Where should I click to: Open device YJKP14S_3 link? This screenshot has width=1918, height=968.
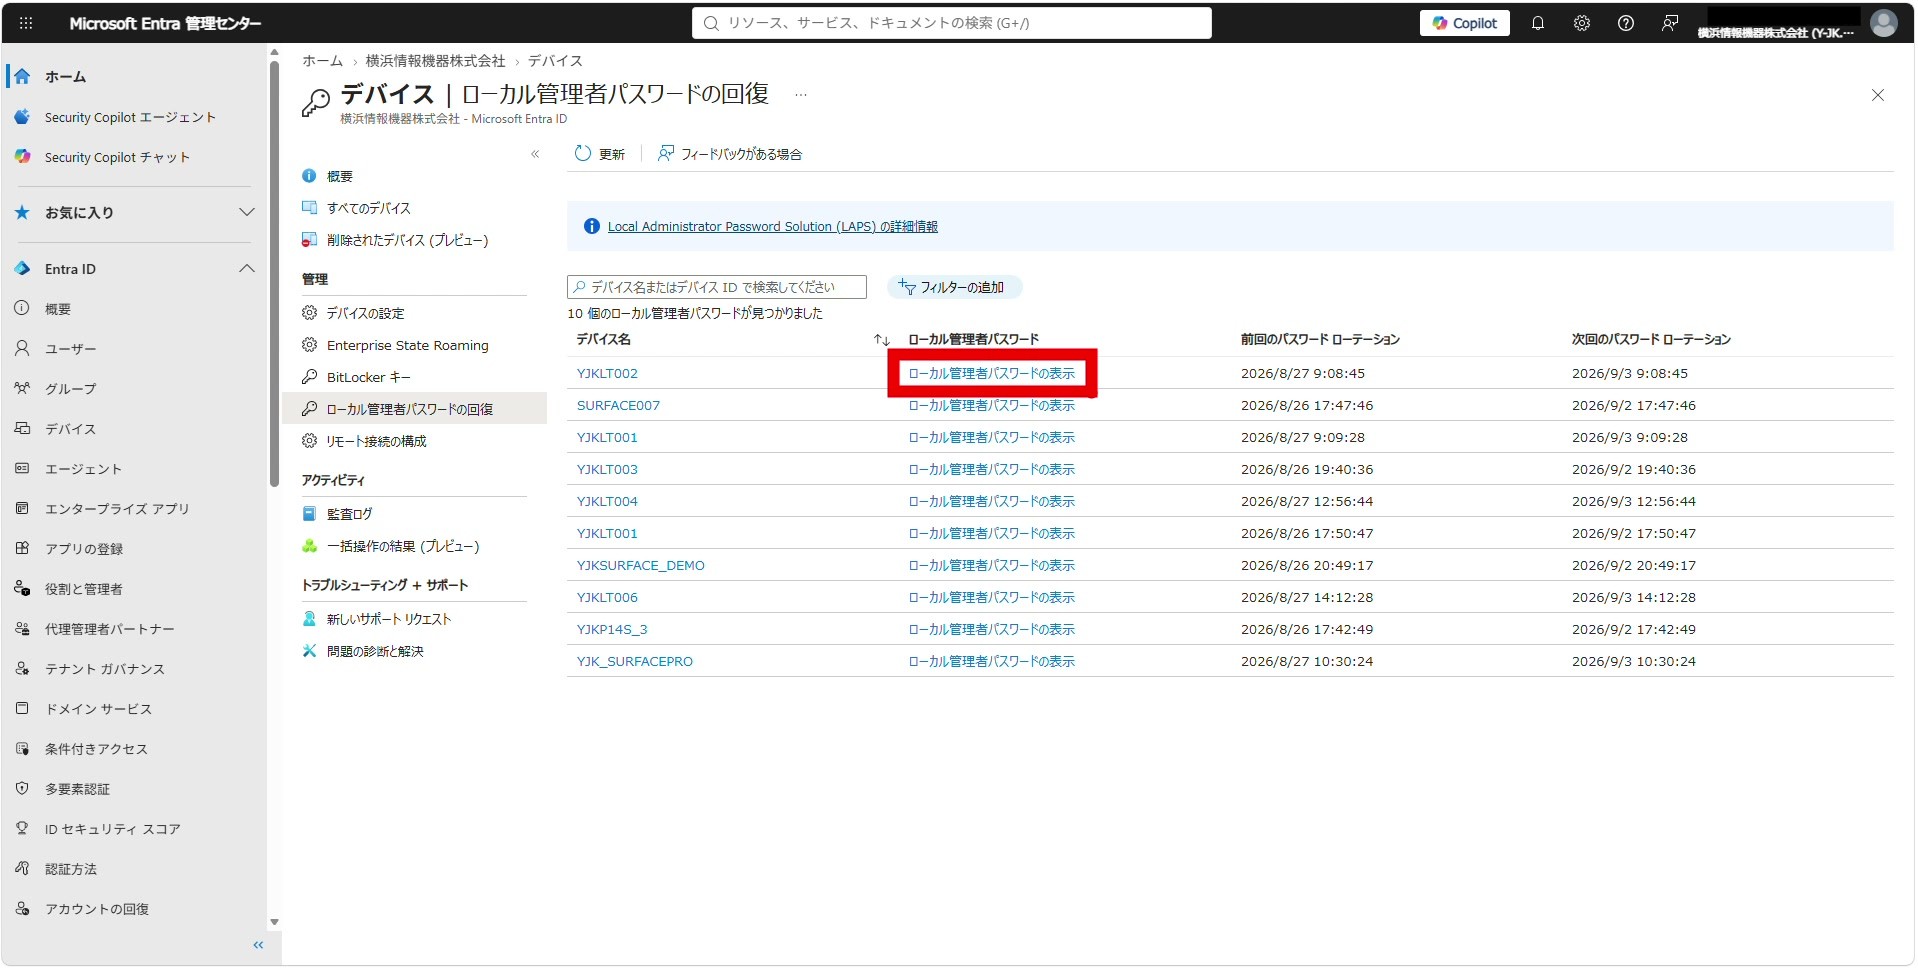612,629
